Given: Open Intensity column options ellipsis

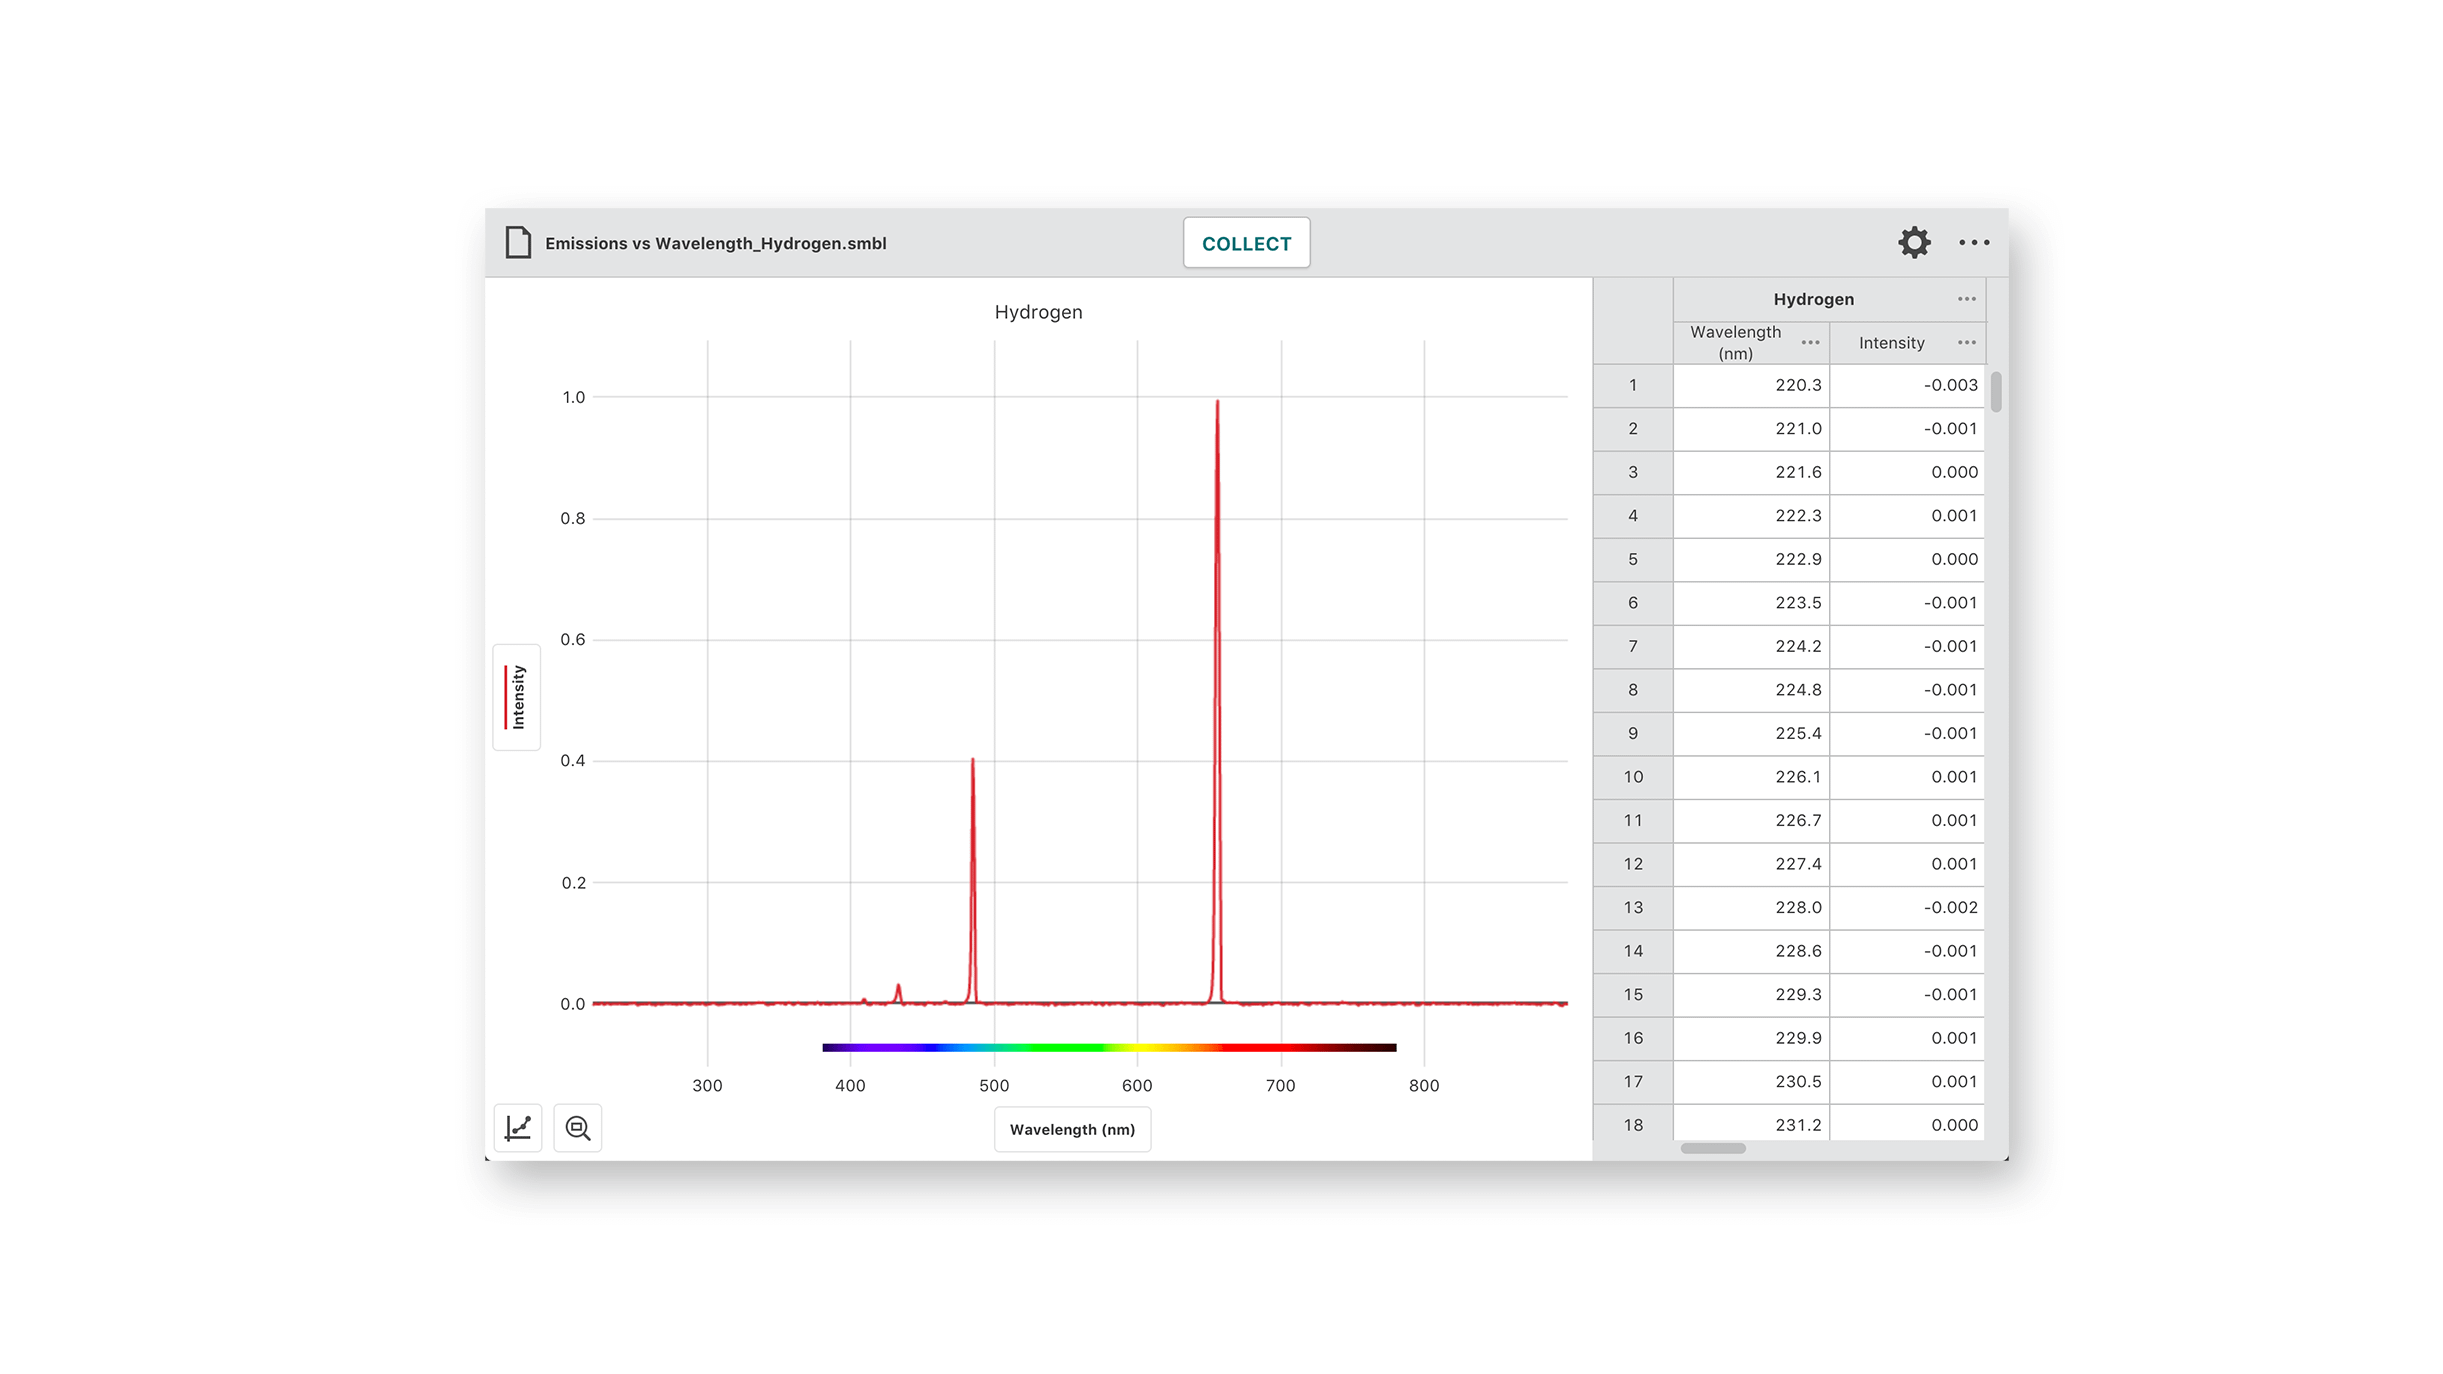Looking at the screenshot, I should tap(1966, 343).
